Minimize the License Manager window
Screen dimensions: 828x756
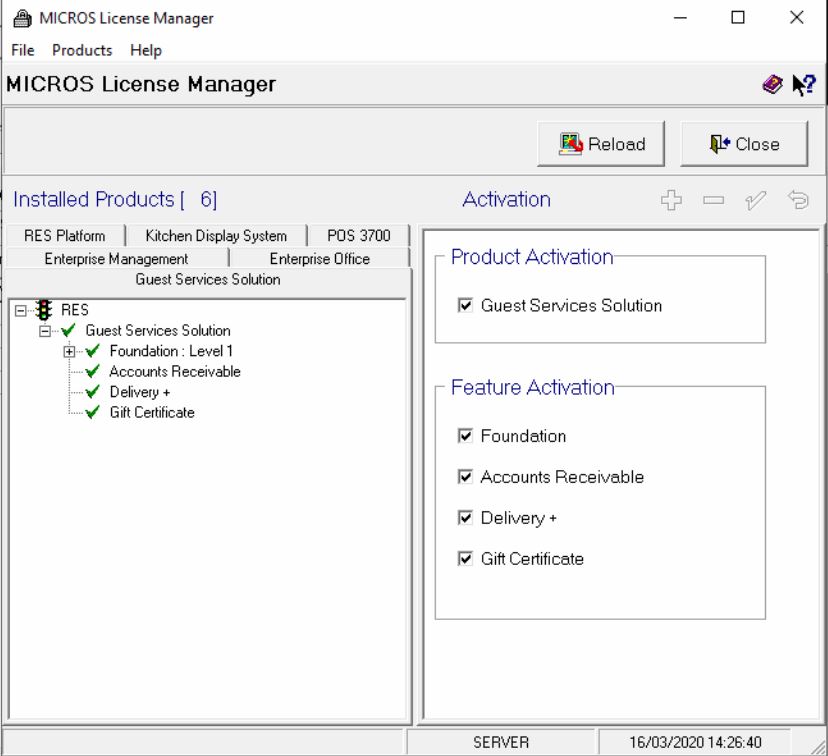pos(680,18)
